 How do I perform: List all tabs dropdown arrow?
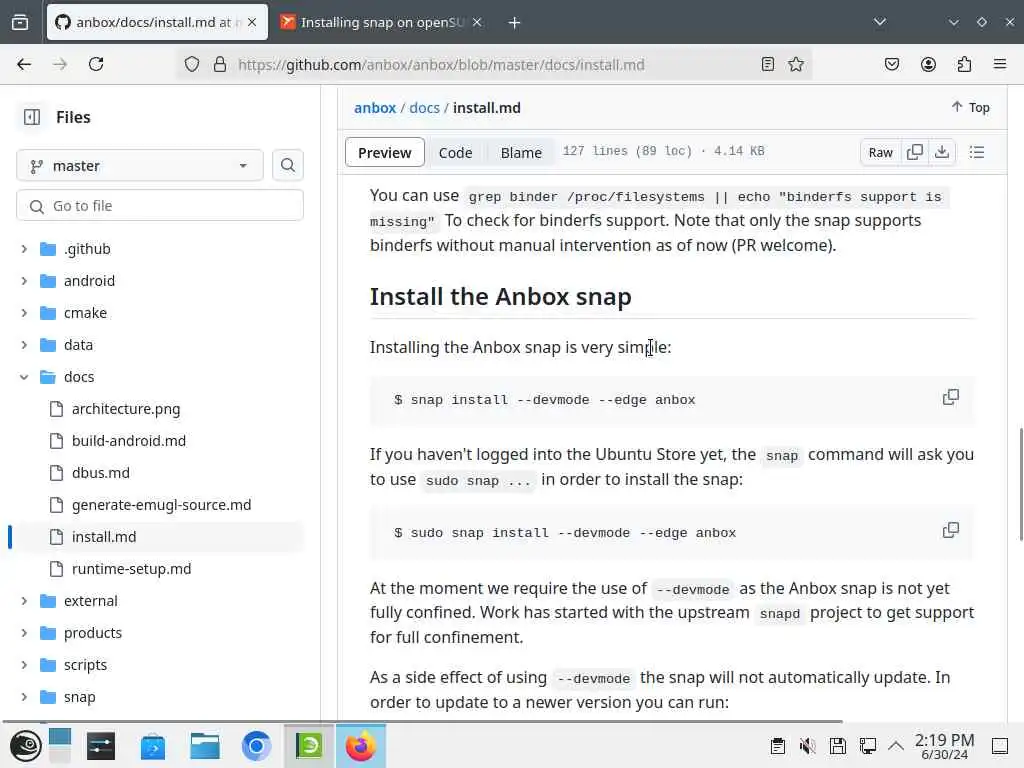pos(880,22)
